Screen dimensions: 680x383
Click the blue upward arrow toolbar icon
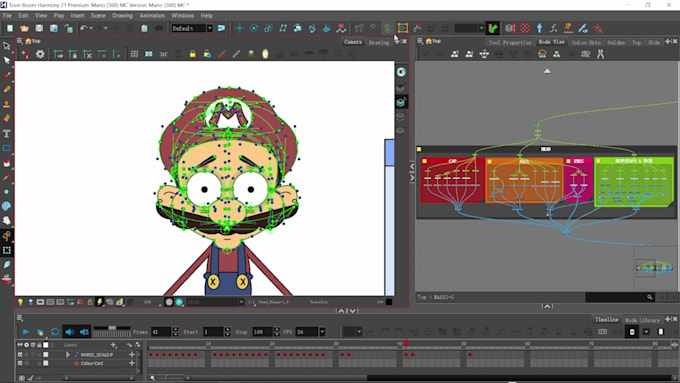click(539, 29)
